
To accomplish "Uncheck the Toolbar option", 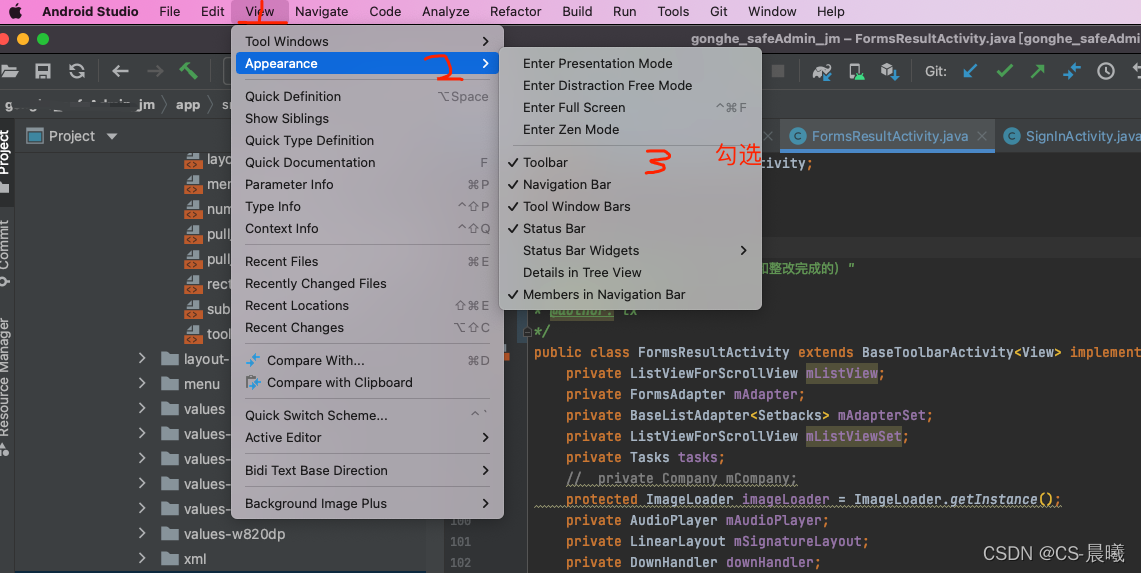I will [629, 162].
